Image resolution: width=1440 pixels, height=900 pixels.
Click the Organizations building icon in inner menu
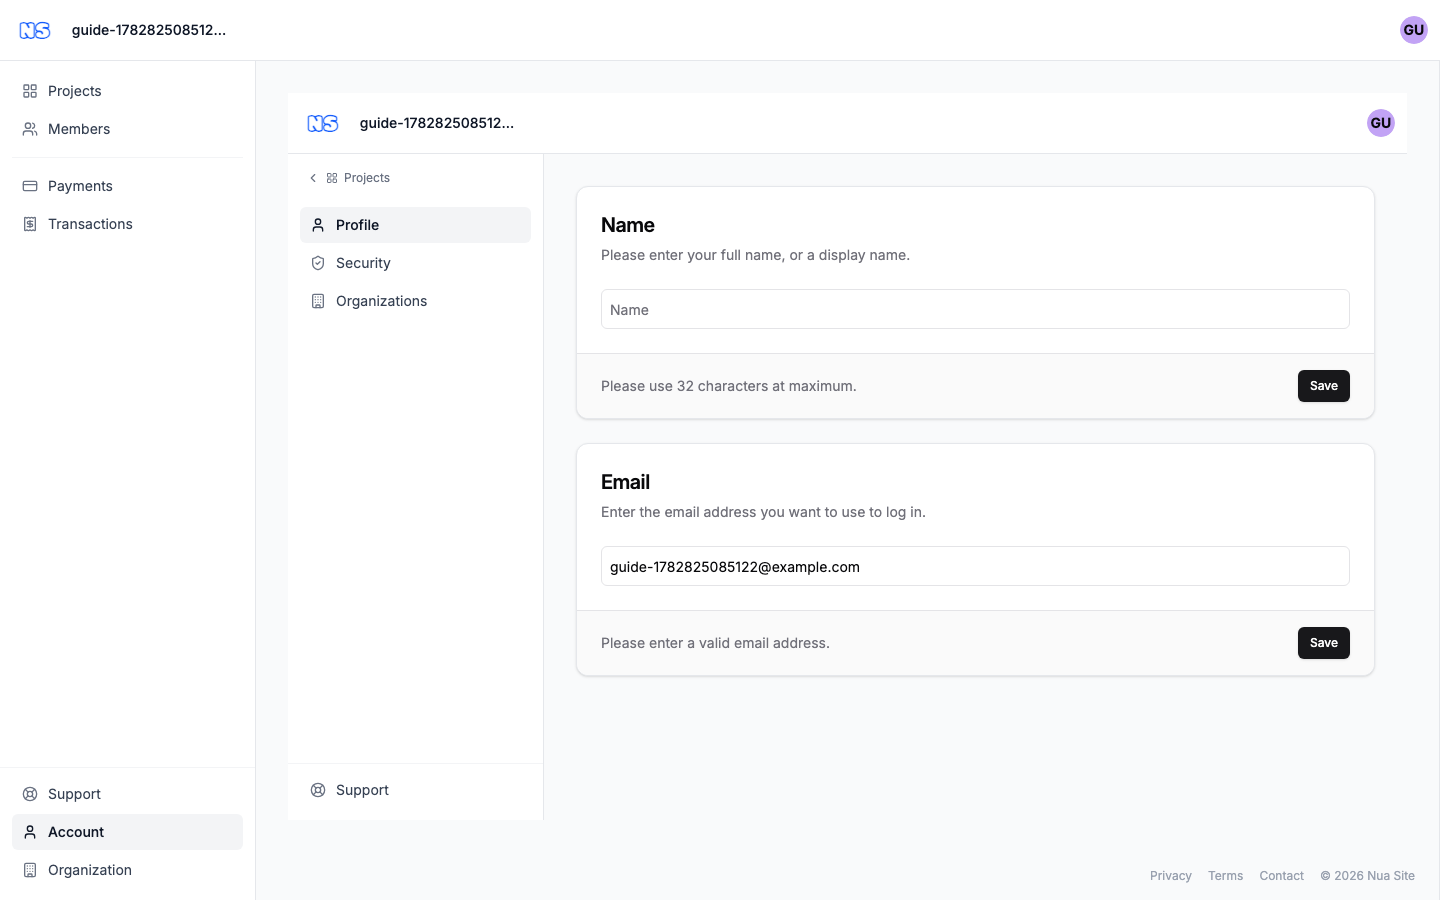coord(318,301)
